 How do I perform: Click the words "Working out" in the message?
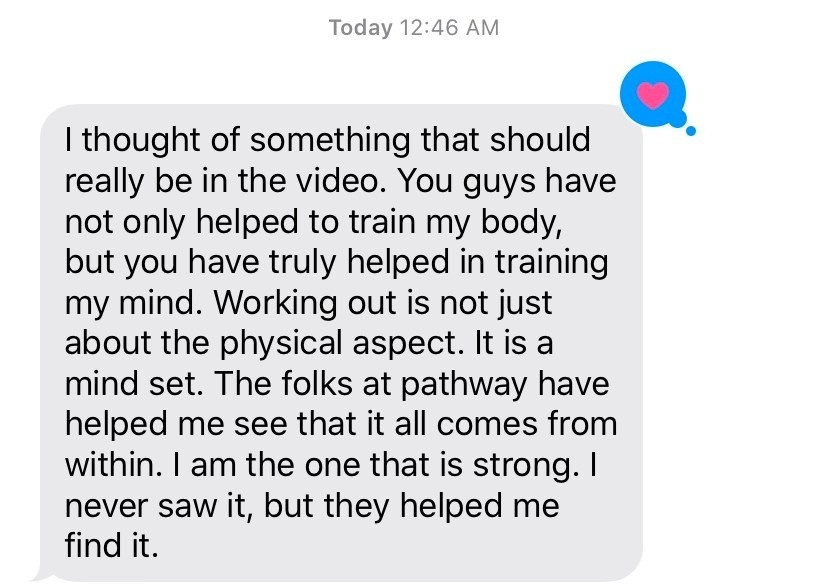point(306,304)
